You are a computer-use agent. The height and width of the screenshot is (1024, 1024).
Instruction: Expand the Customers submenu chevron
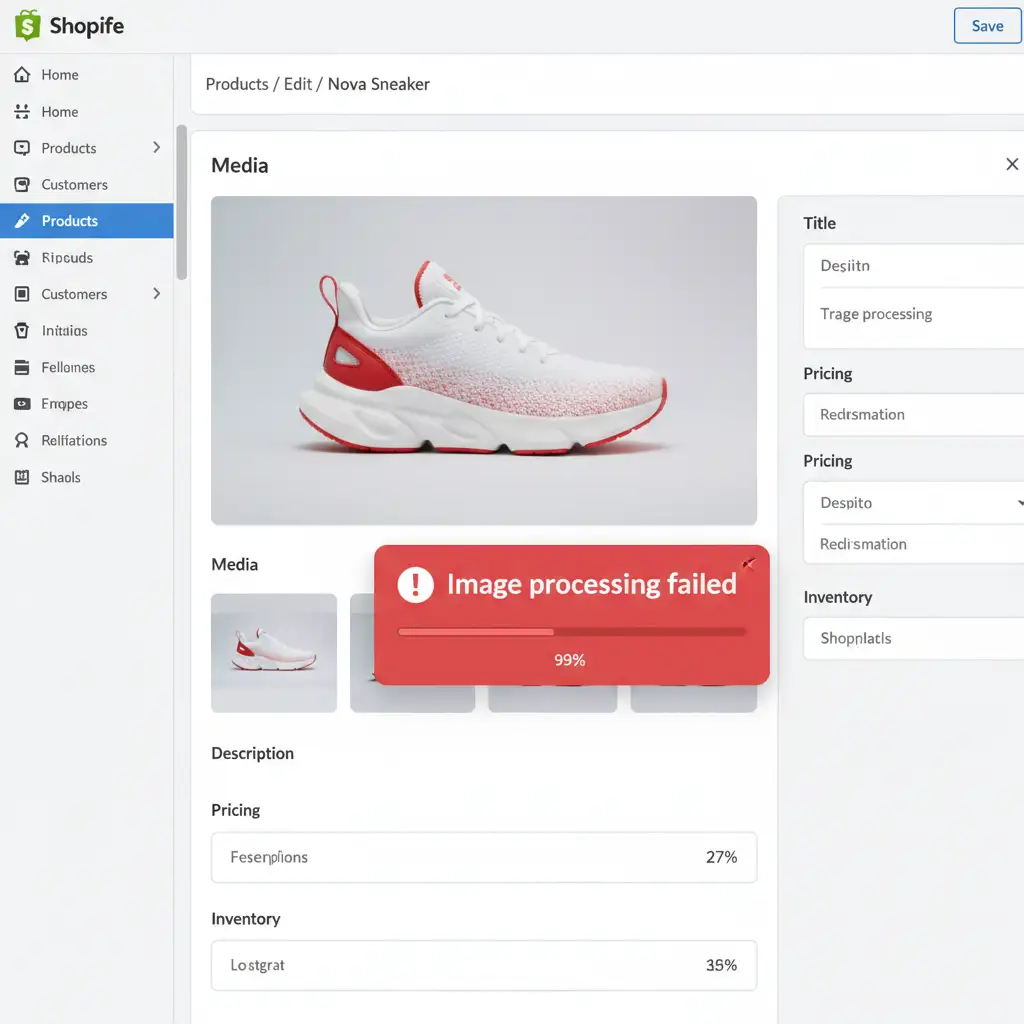[x=156, y=294]
